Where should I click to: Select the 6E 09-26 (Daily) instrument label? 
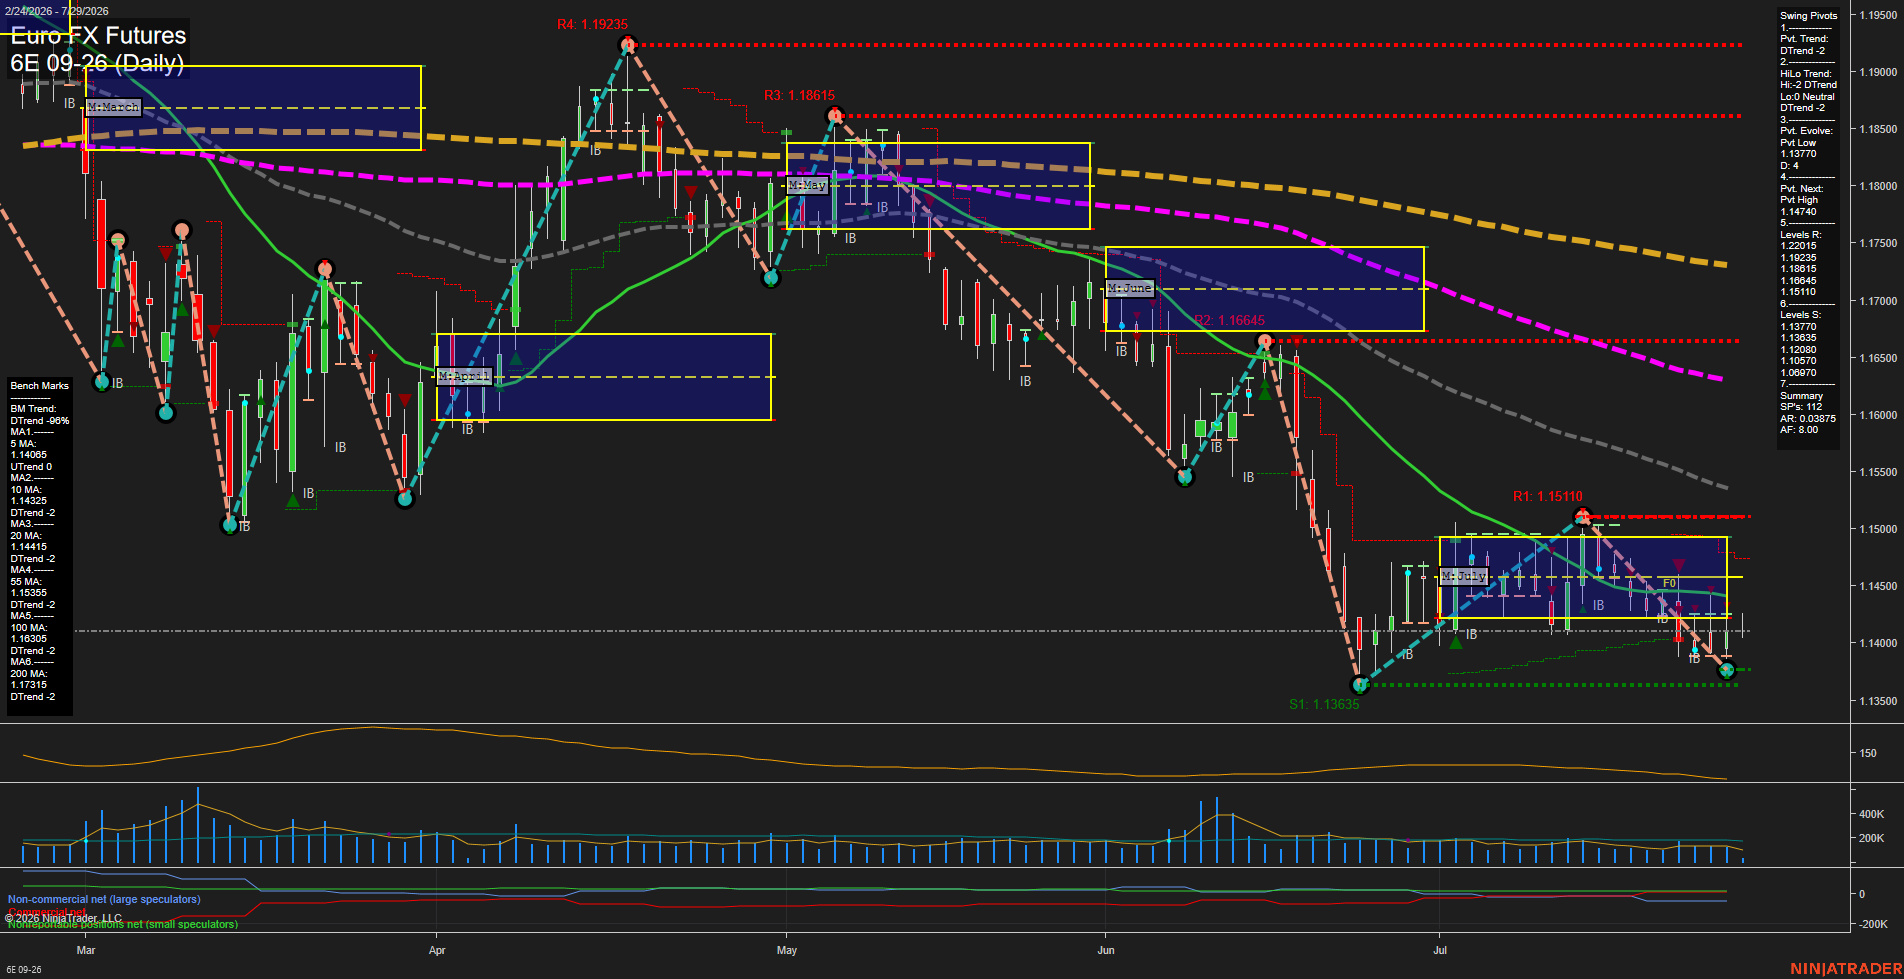[97, 63]
